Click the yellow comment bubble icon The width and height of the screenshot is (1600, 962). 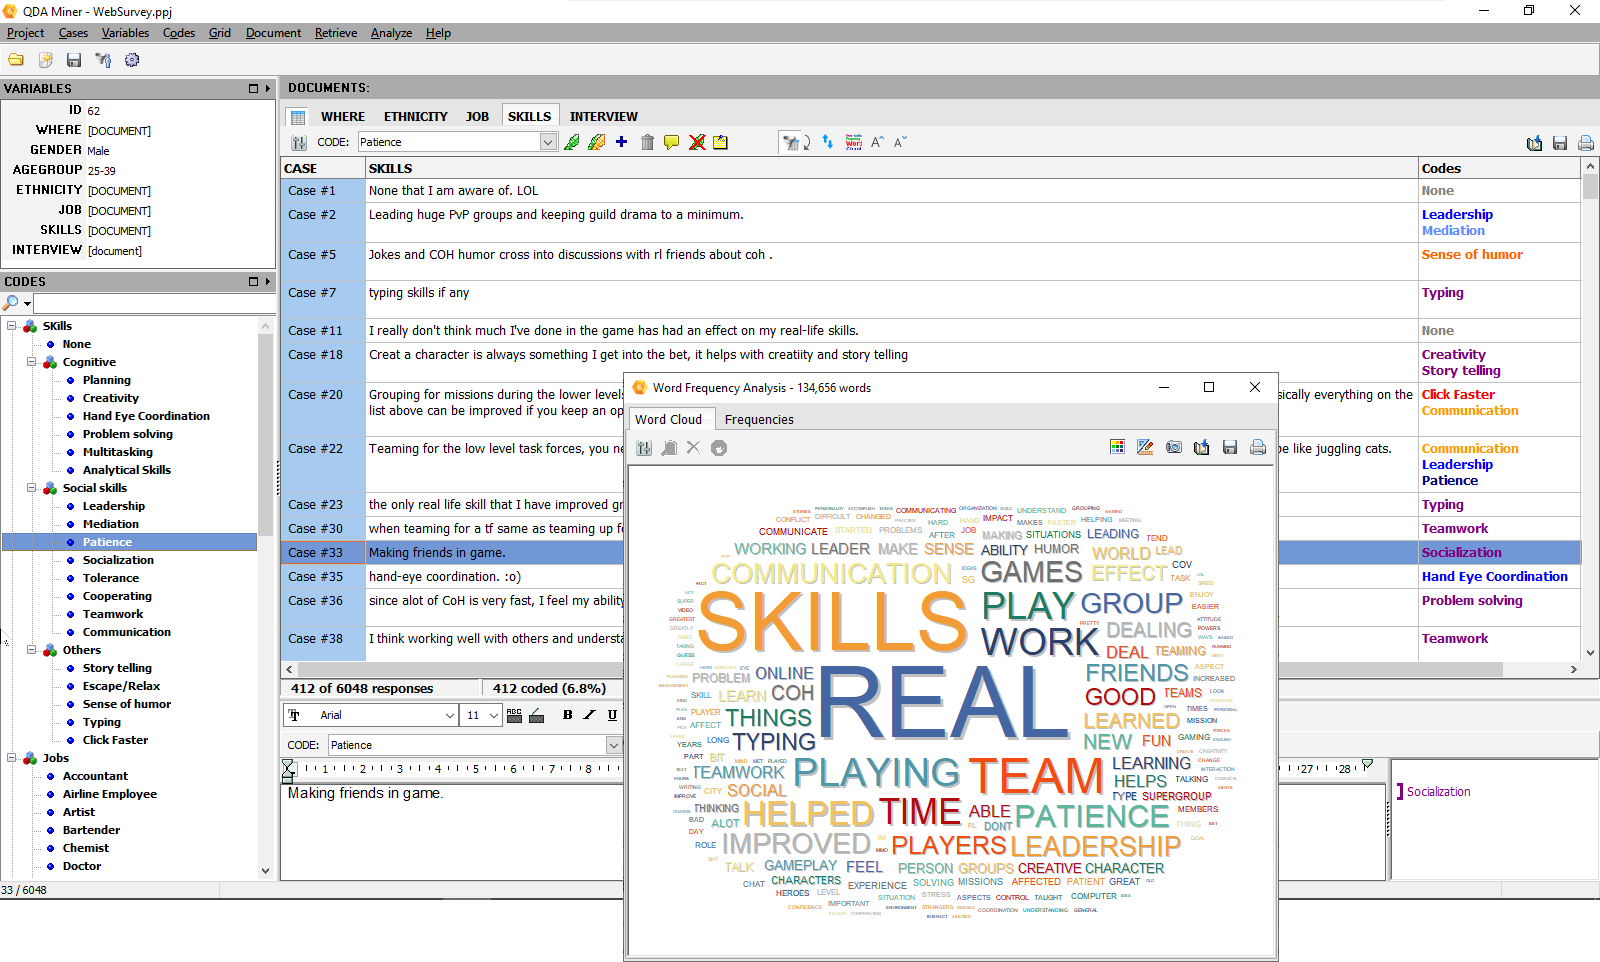(671, 142)
